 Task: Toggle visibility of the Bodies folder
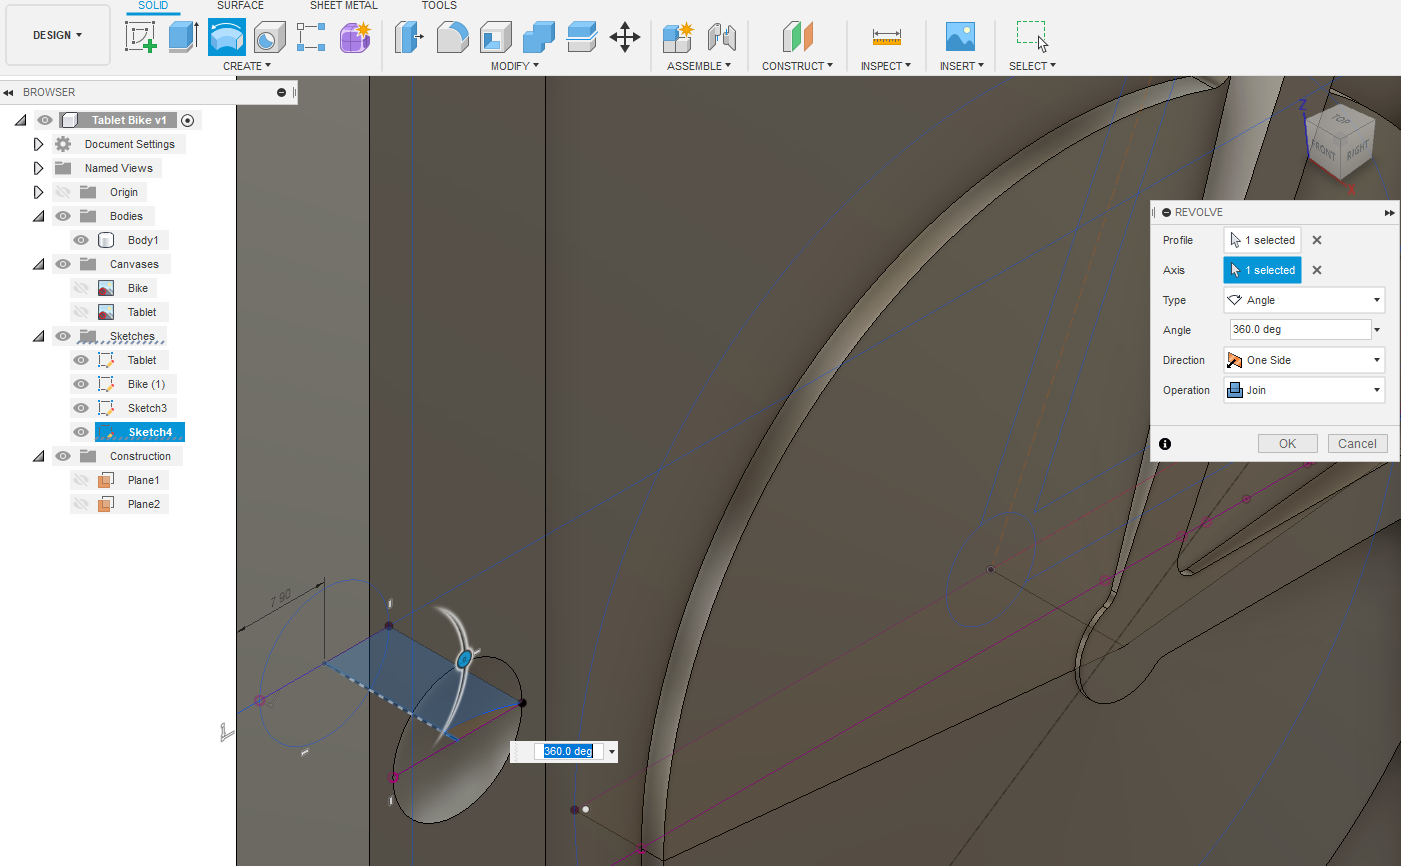pyautogui.click(x=63, y=216)
